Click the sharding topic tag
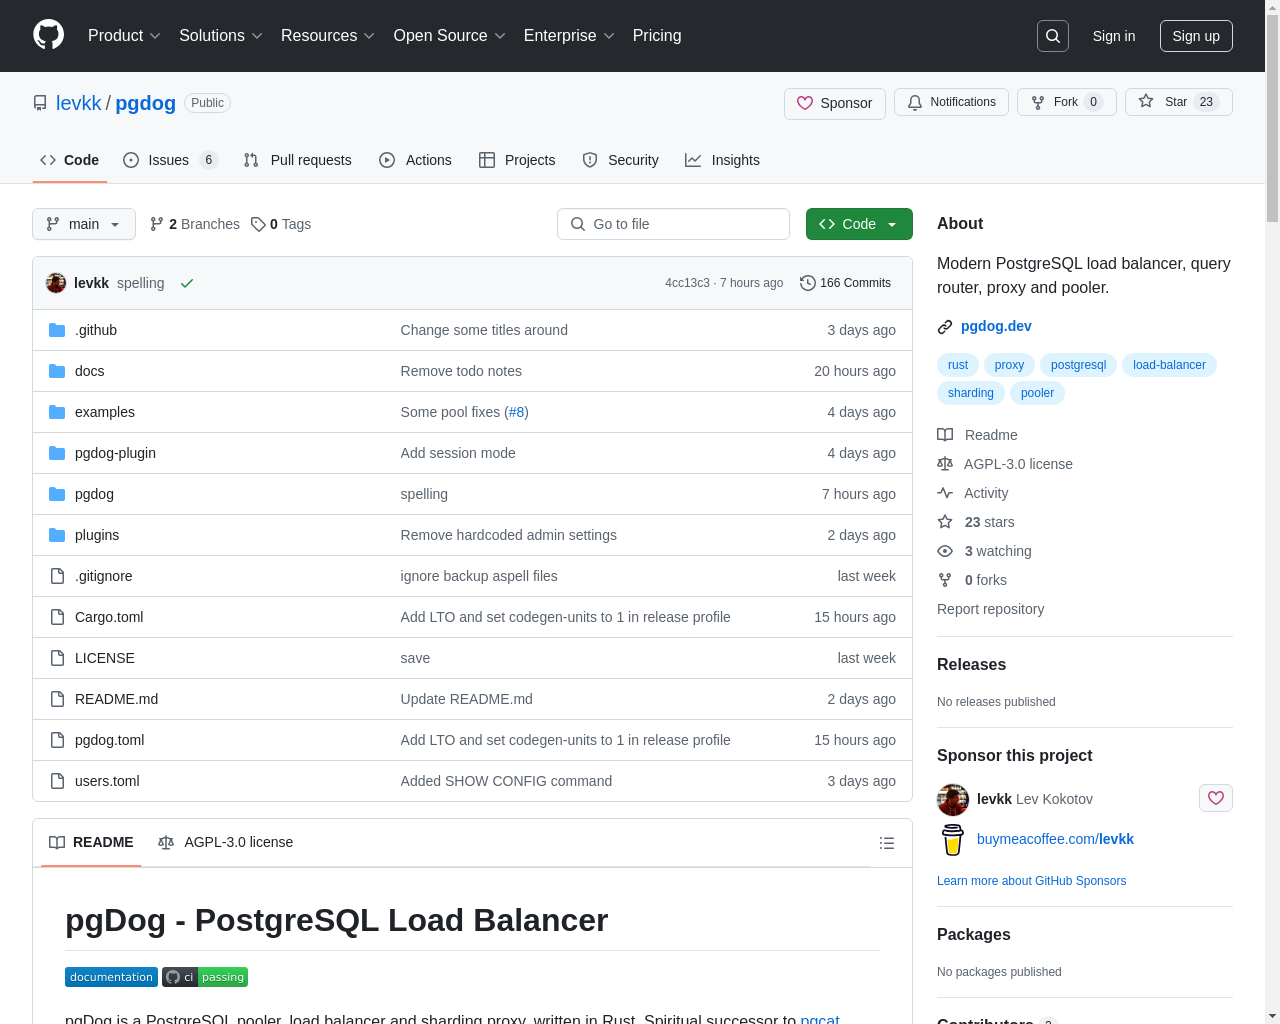Screen dimensions: 1280x1024 click(x=971, y=393)
